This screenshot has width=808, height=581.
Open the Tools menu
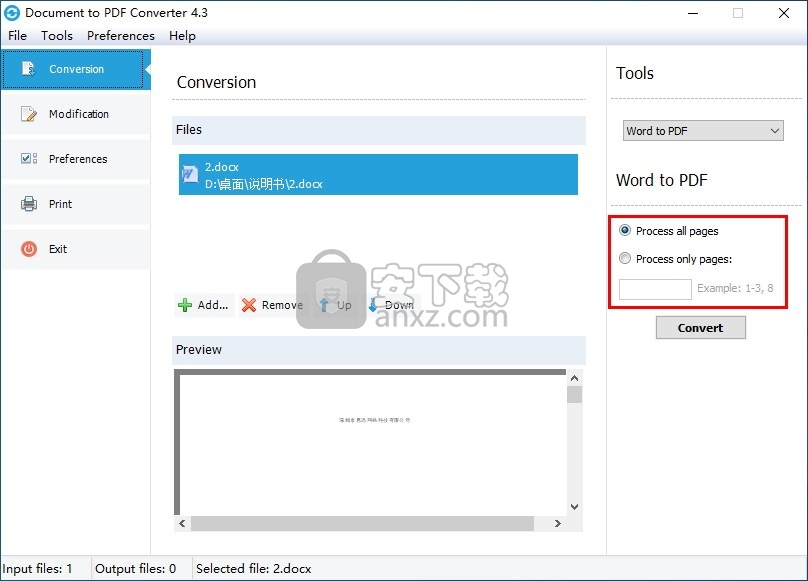(57, 36)
